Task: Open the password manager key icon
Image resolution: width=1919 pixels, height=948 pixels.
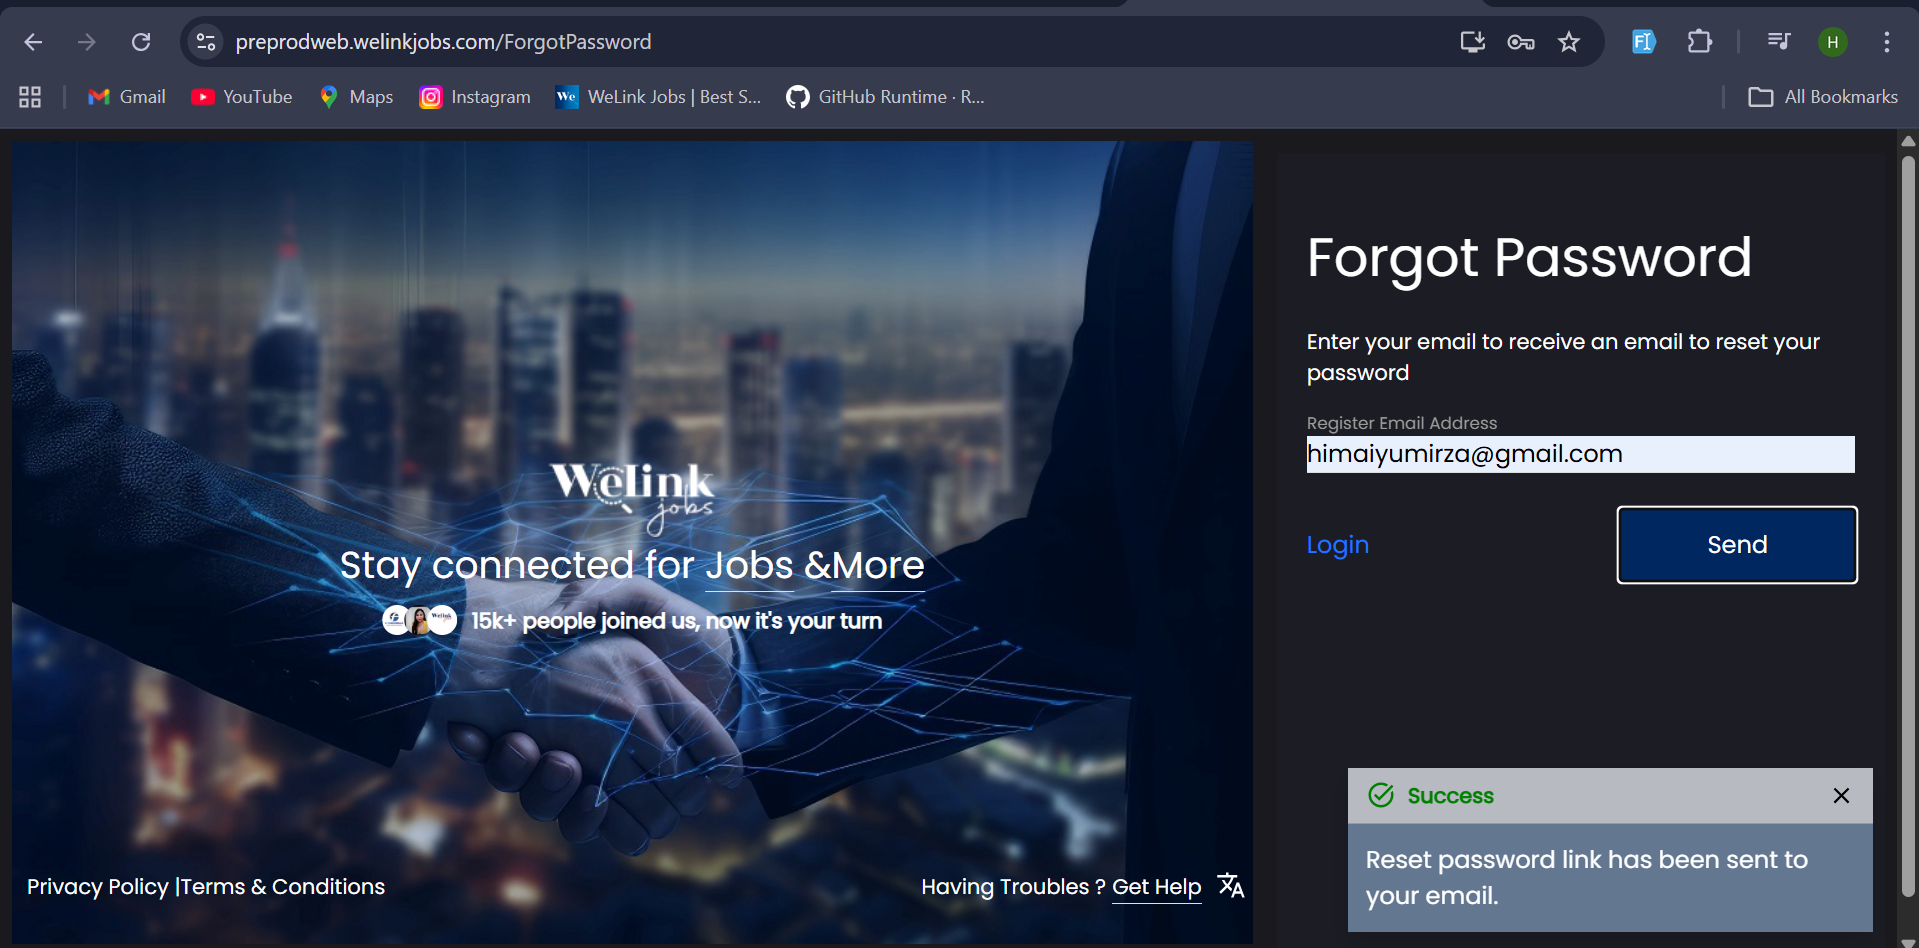Action: pos(1520,42)
